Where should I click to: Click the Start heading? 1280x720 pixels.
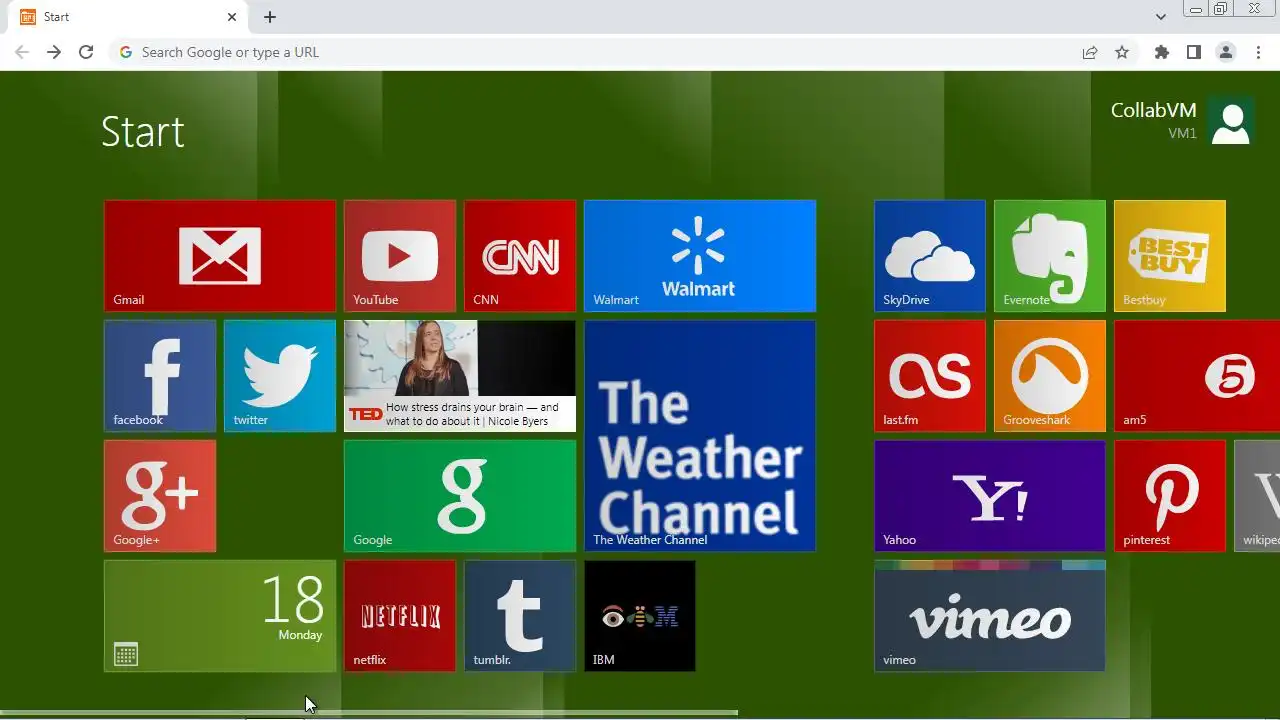143,132
